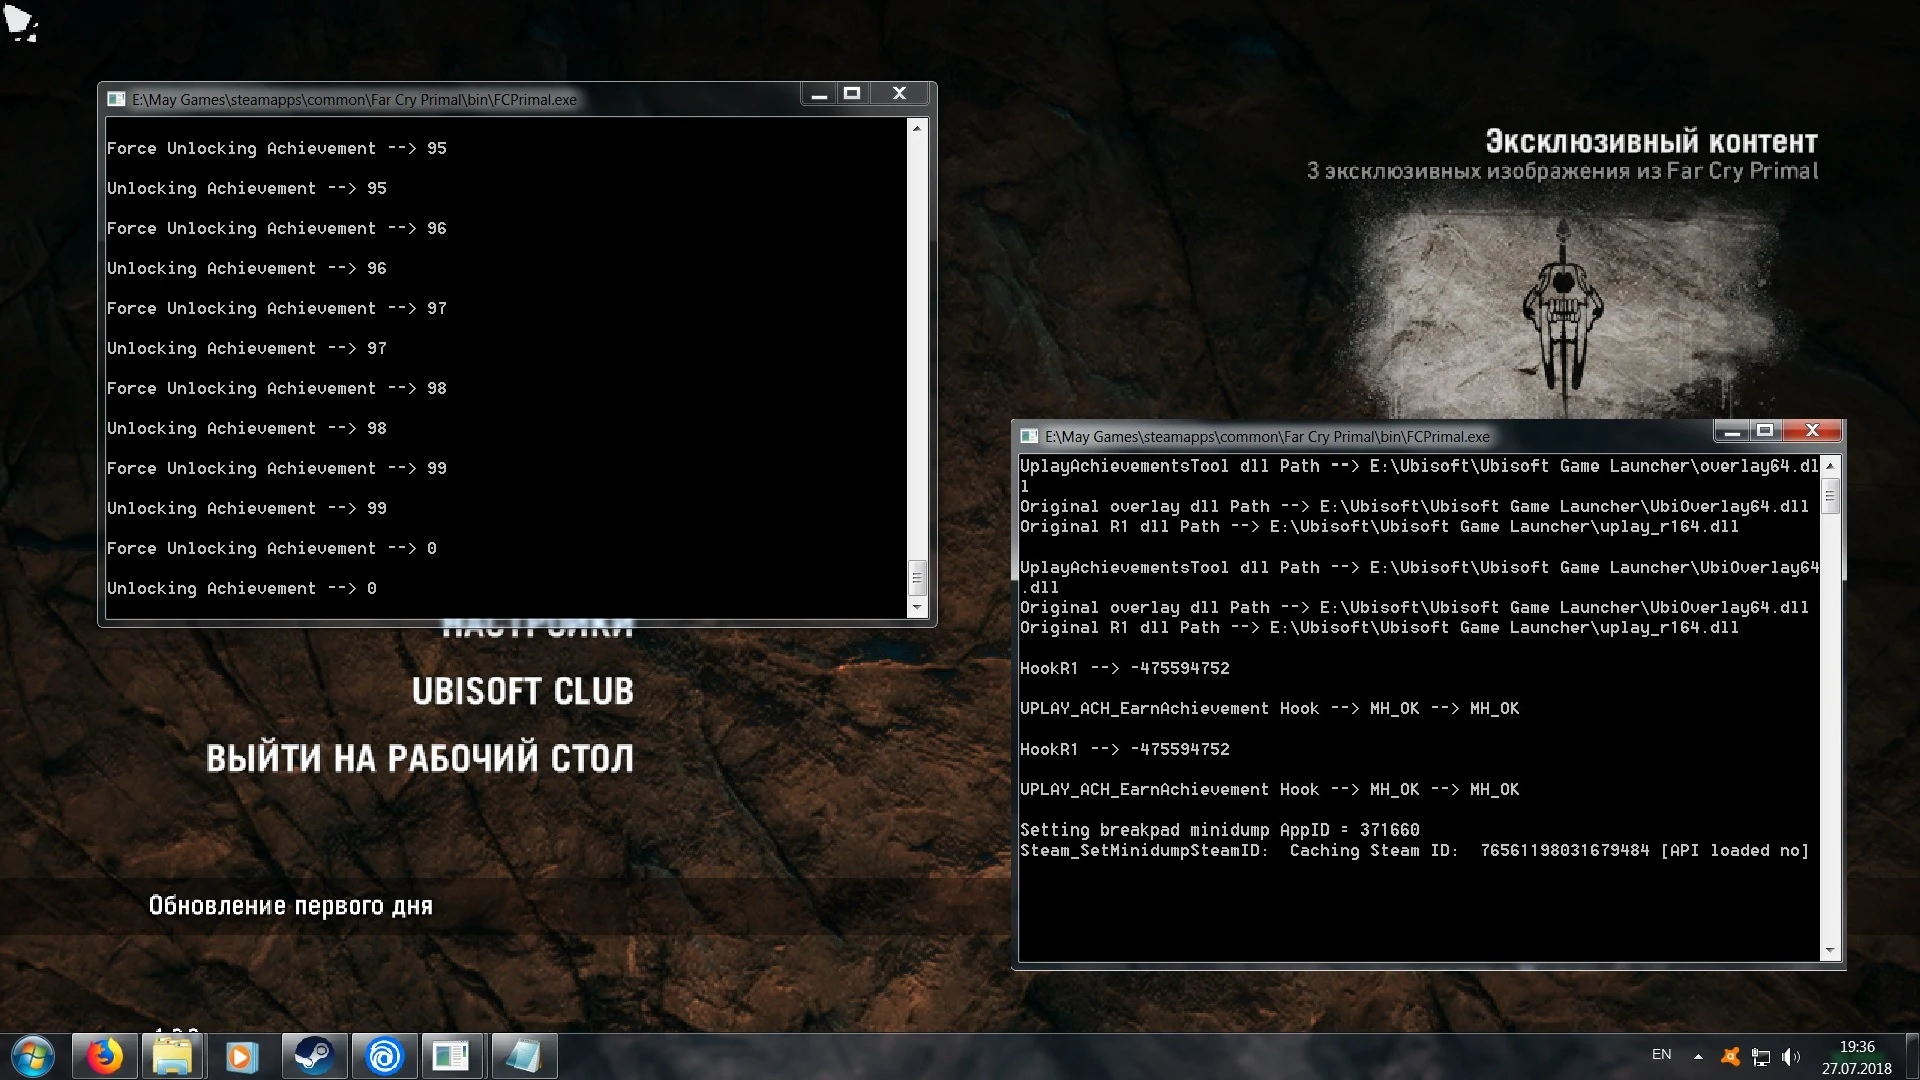
Task: Open the desktop shortcut in the top-left corner
Action: (22, 24)
